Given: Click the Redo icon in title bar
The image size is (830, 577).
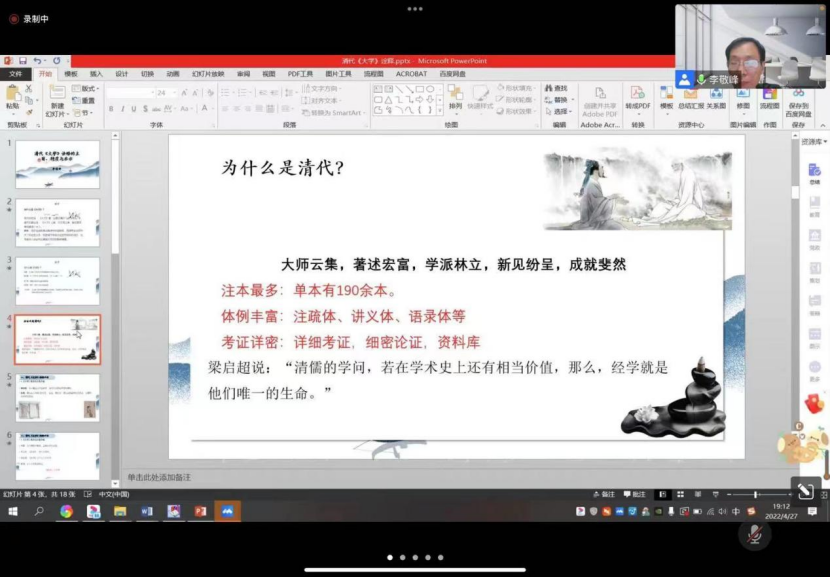Looking at the screenshot, I should [x=56, y=61].
